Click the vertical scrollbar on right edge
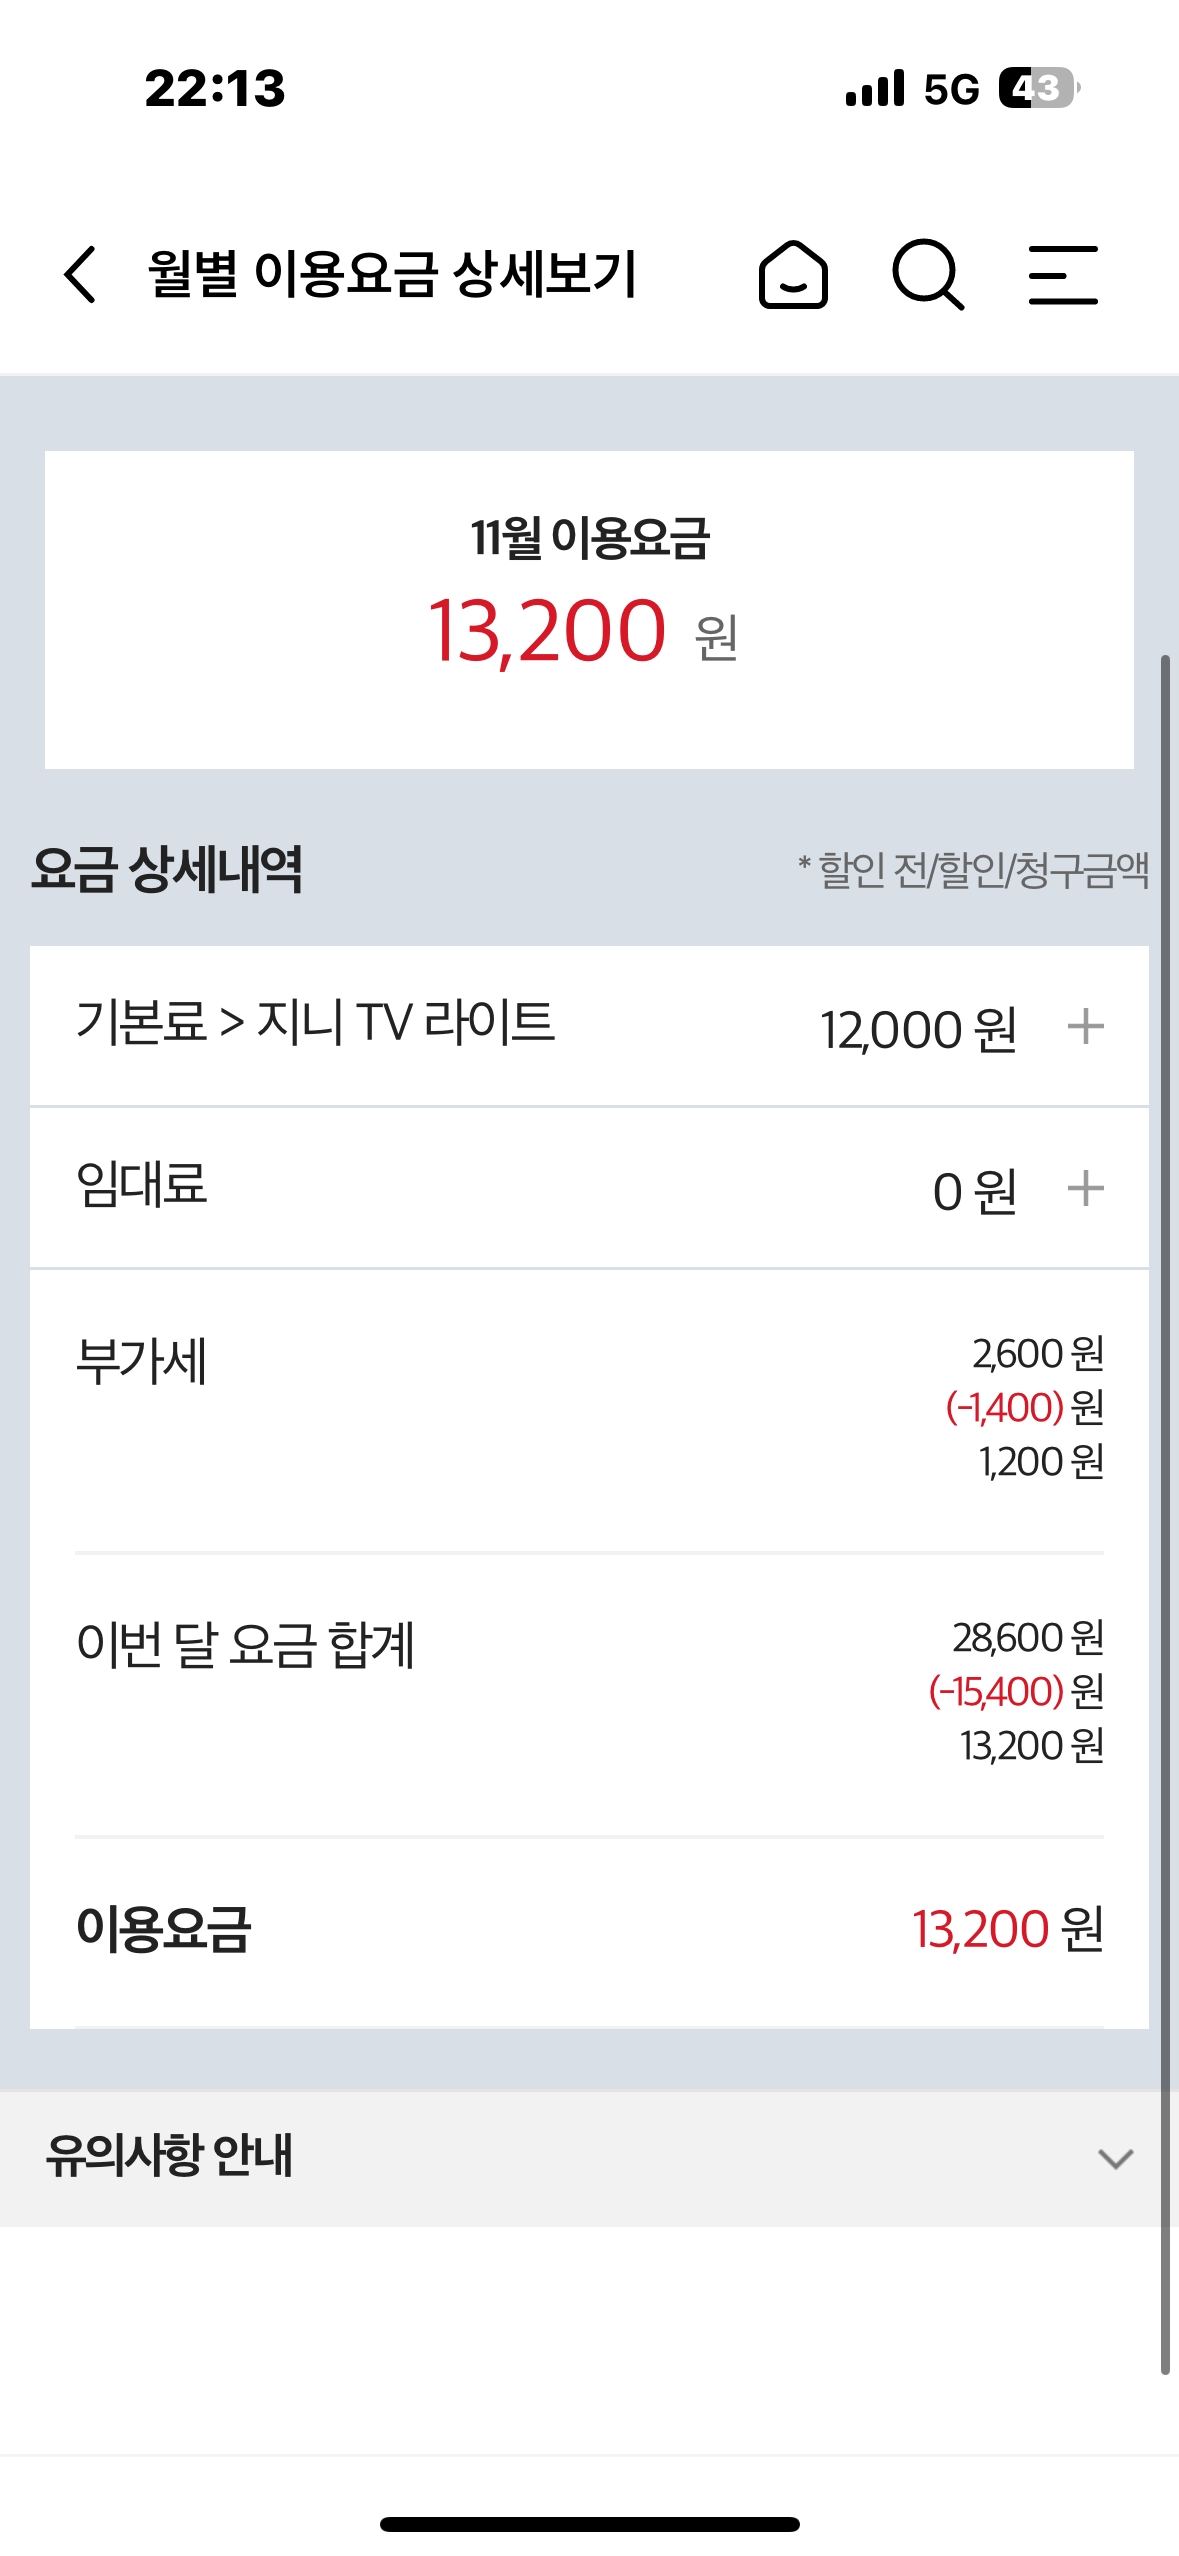The image size is (1179, 2556). (1165, 1500)
